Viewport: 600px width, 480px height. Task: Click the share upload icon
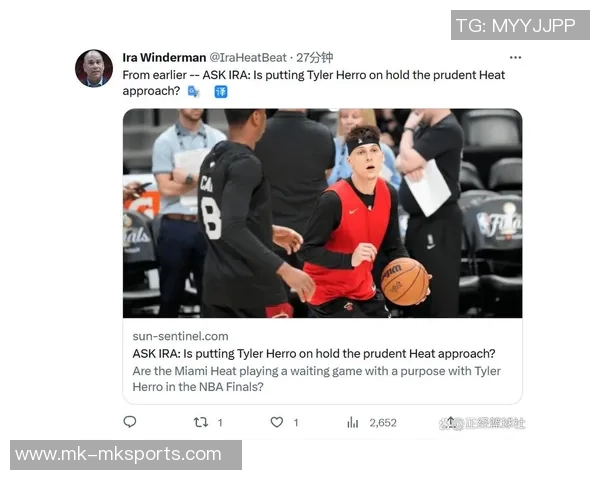(451, 422)
